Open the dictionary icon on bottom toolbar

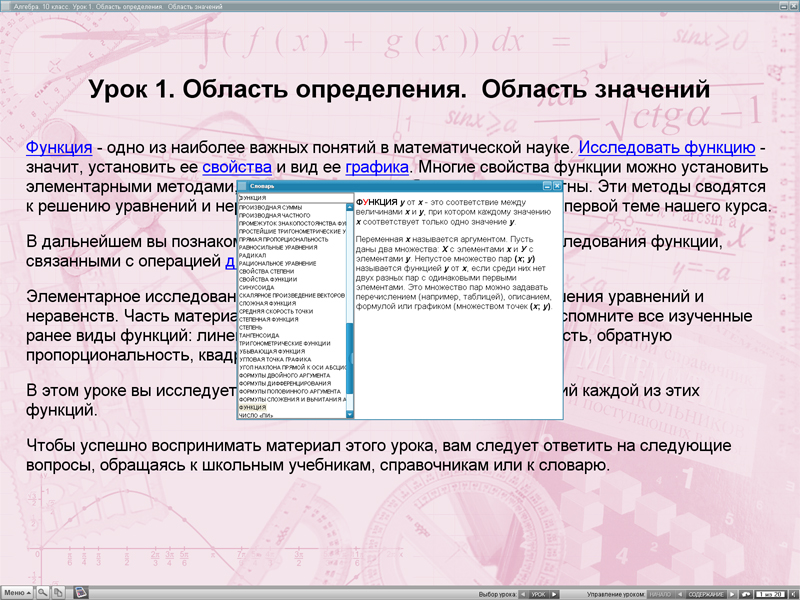[80, 591]
